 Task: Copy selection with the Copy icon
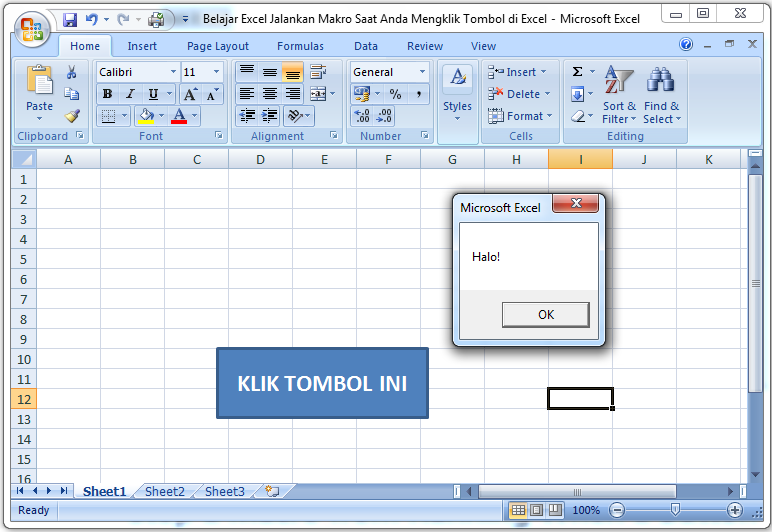[x=72, y=94]
